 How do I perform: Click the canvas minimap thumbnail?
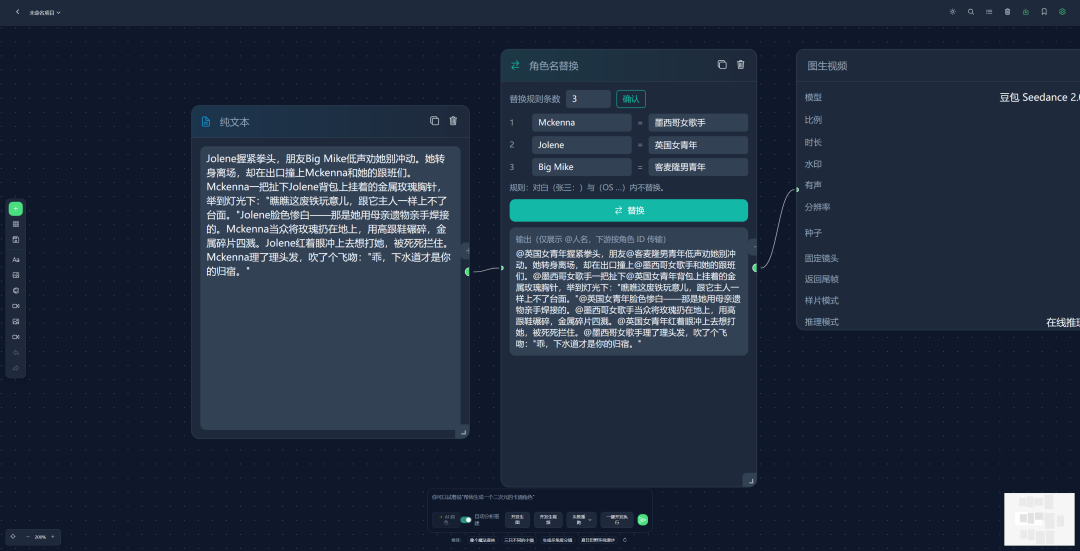[x=1039, y=519]
